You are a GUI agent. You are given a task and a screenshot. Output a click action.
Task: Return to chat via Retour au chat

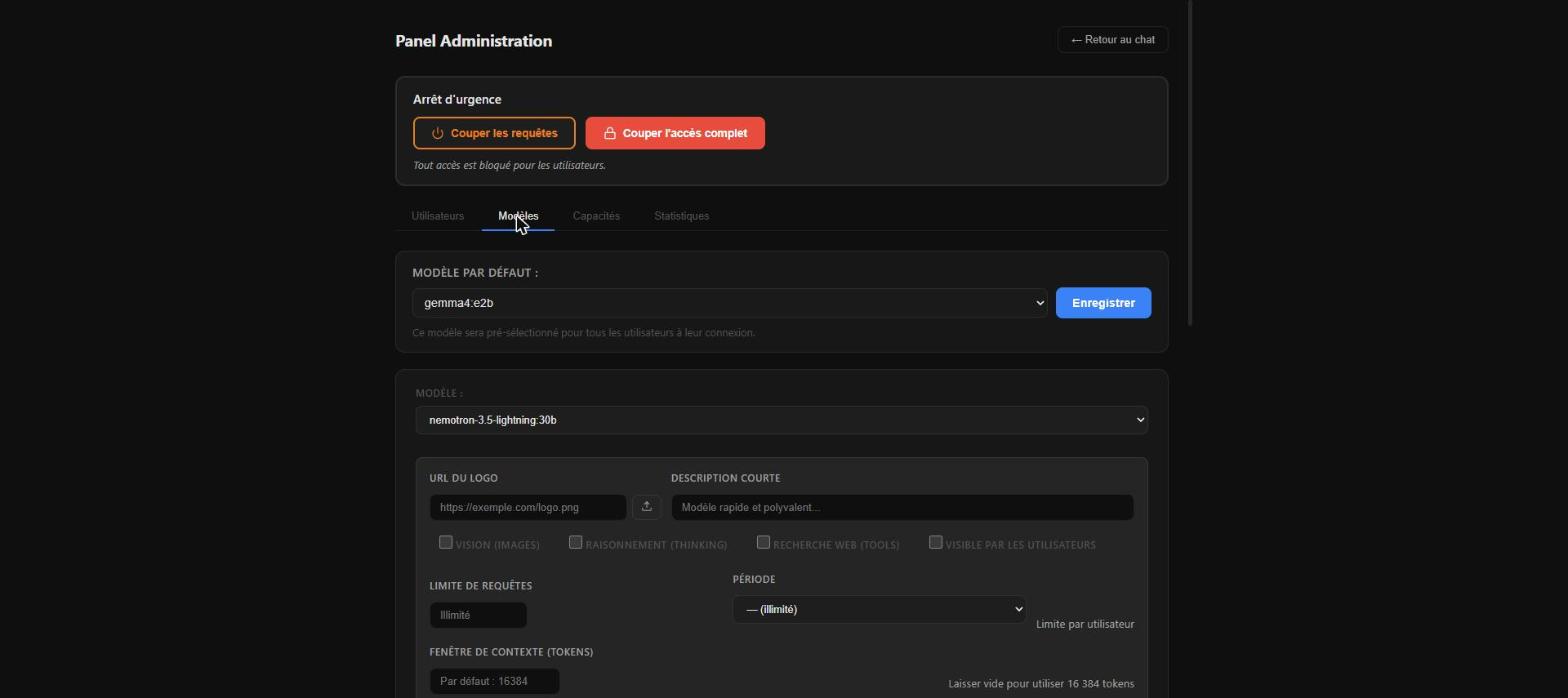coord(1112,40)
